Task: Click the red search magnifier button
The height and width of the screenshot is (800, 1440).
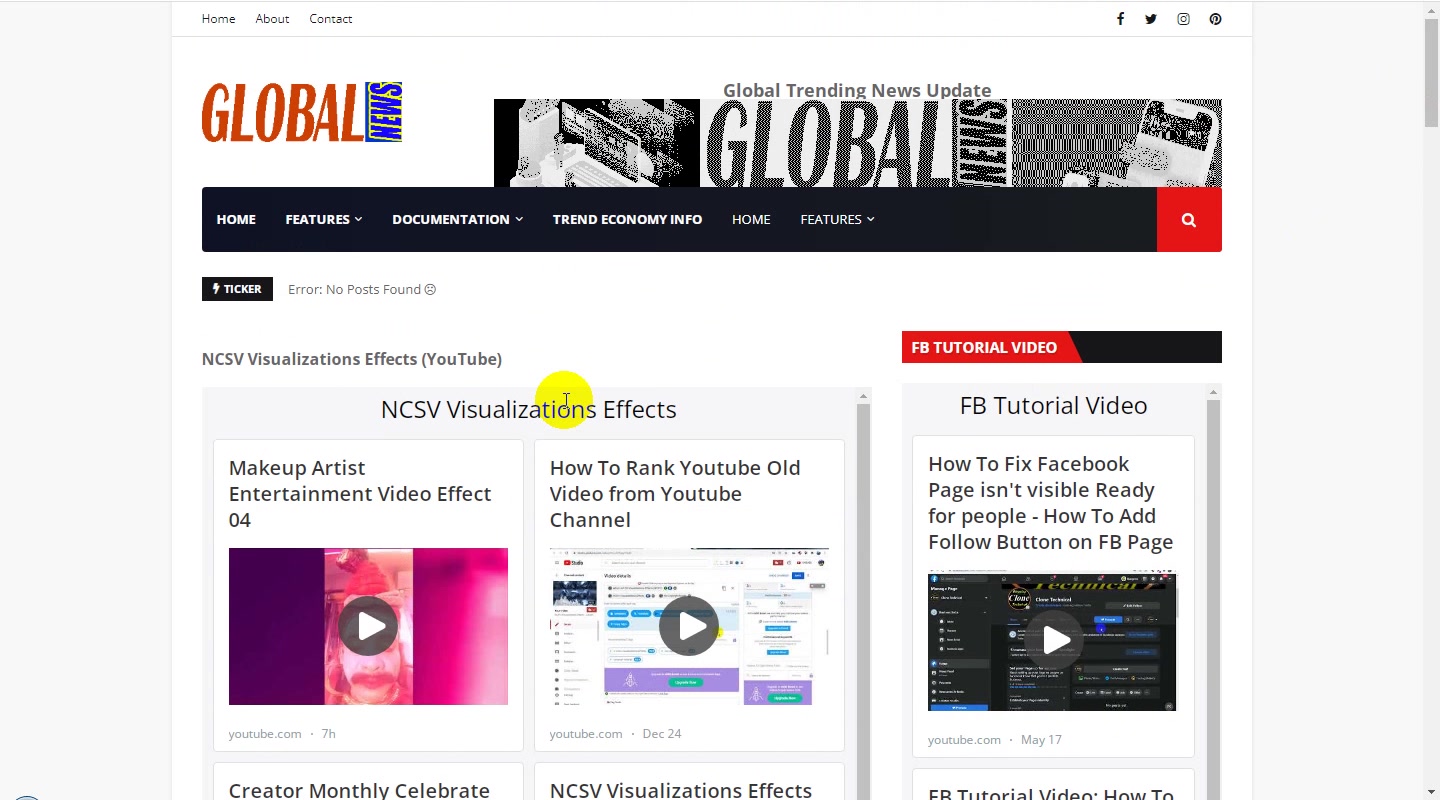Action: tap(1189, 220)
